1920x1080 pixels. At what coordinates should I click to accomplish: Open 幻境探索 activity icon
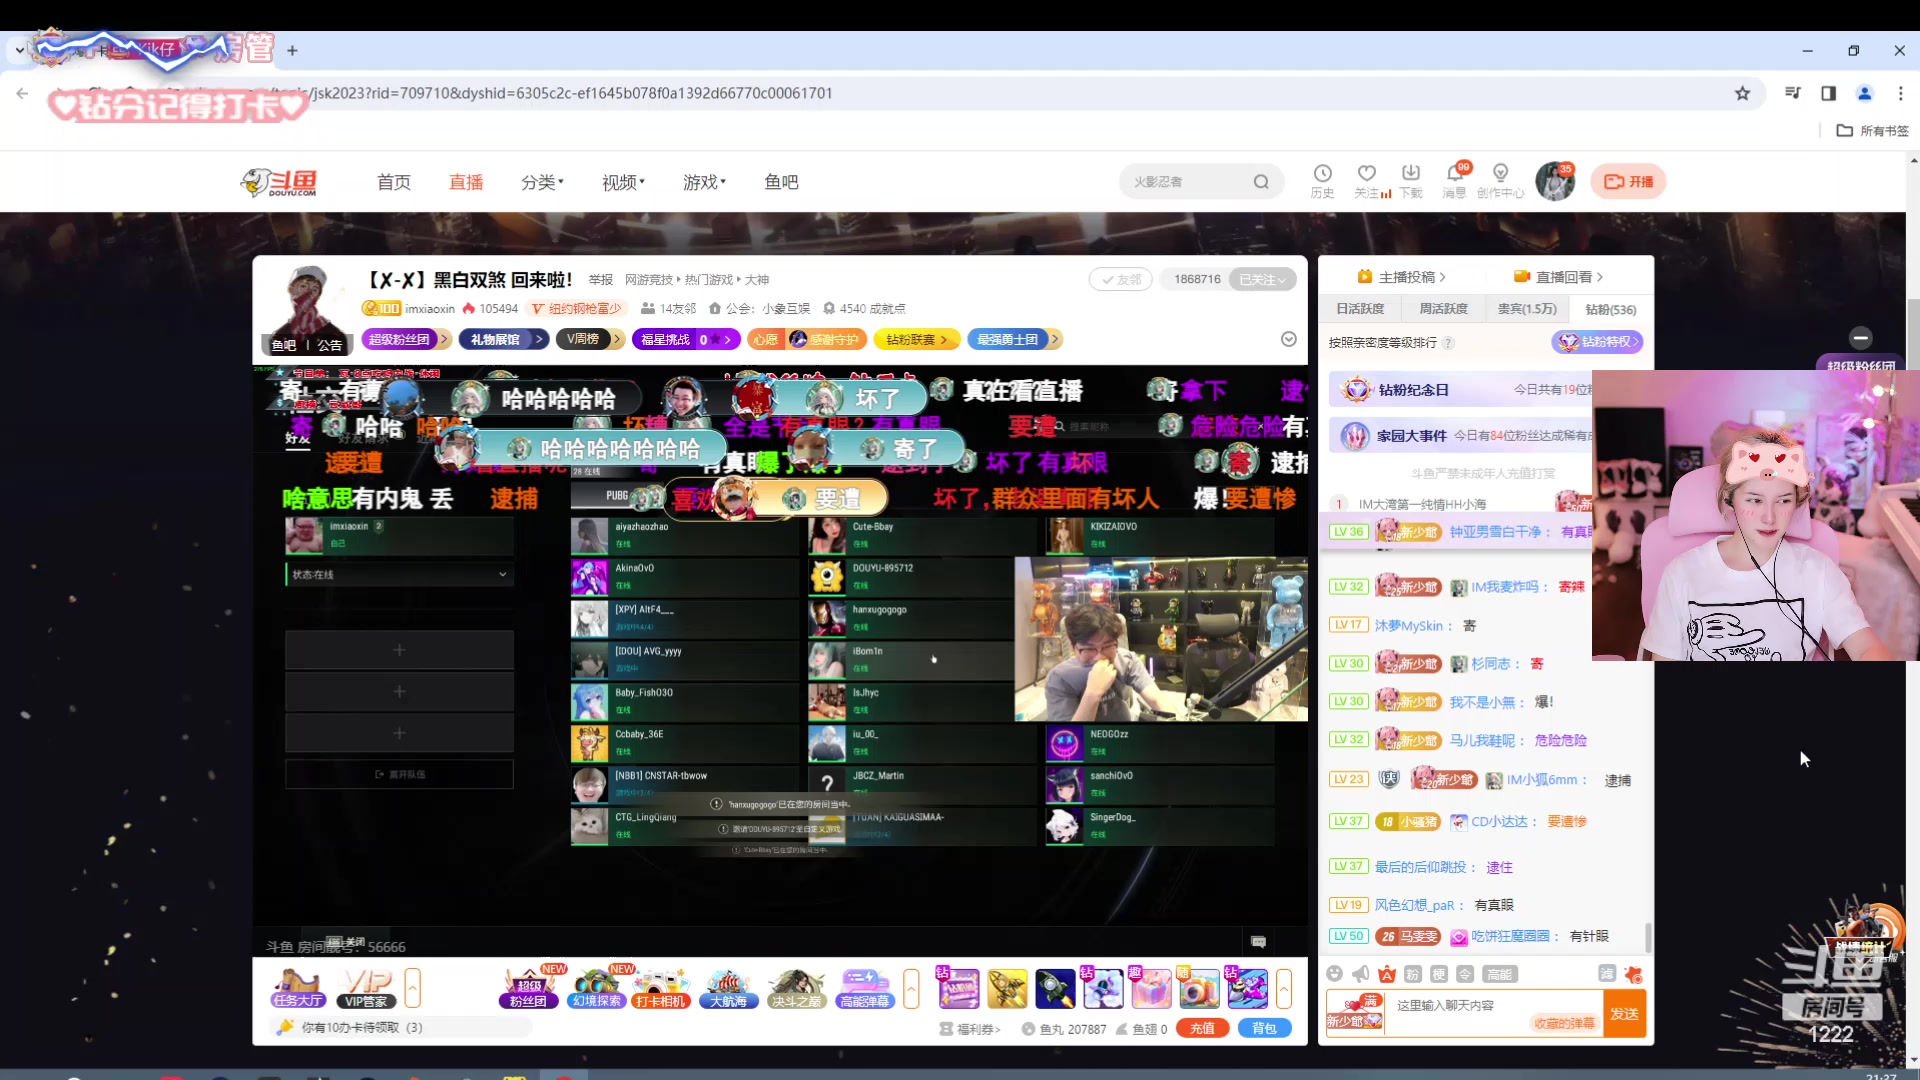pos(597,988)
